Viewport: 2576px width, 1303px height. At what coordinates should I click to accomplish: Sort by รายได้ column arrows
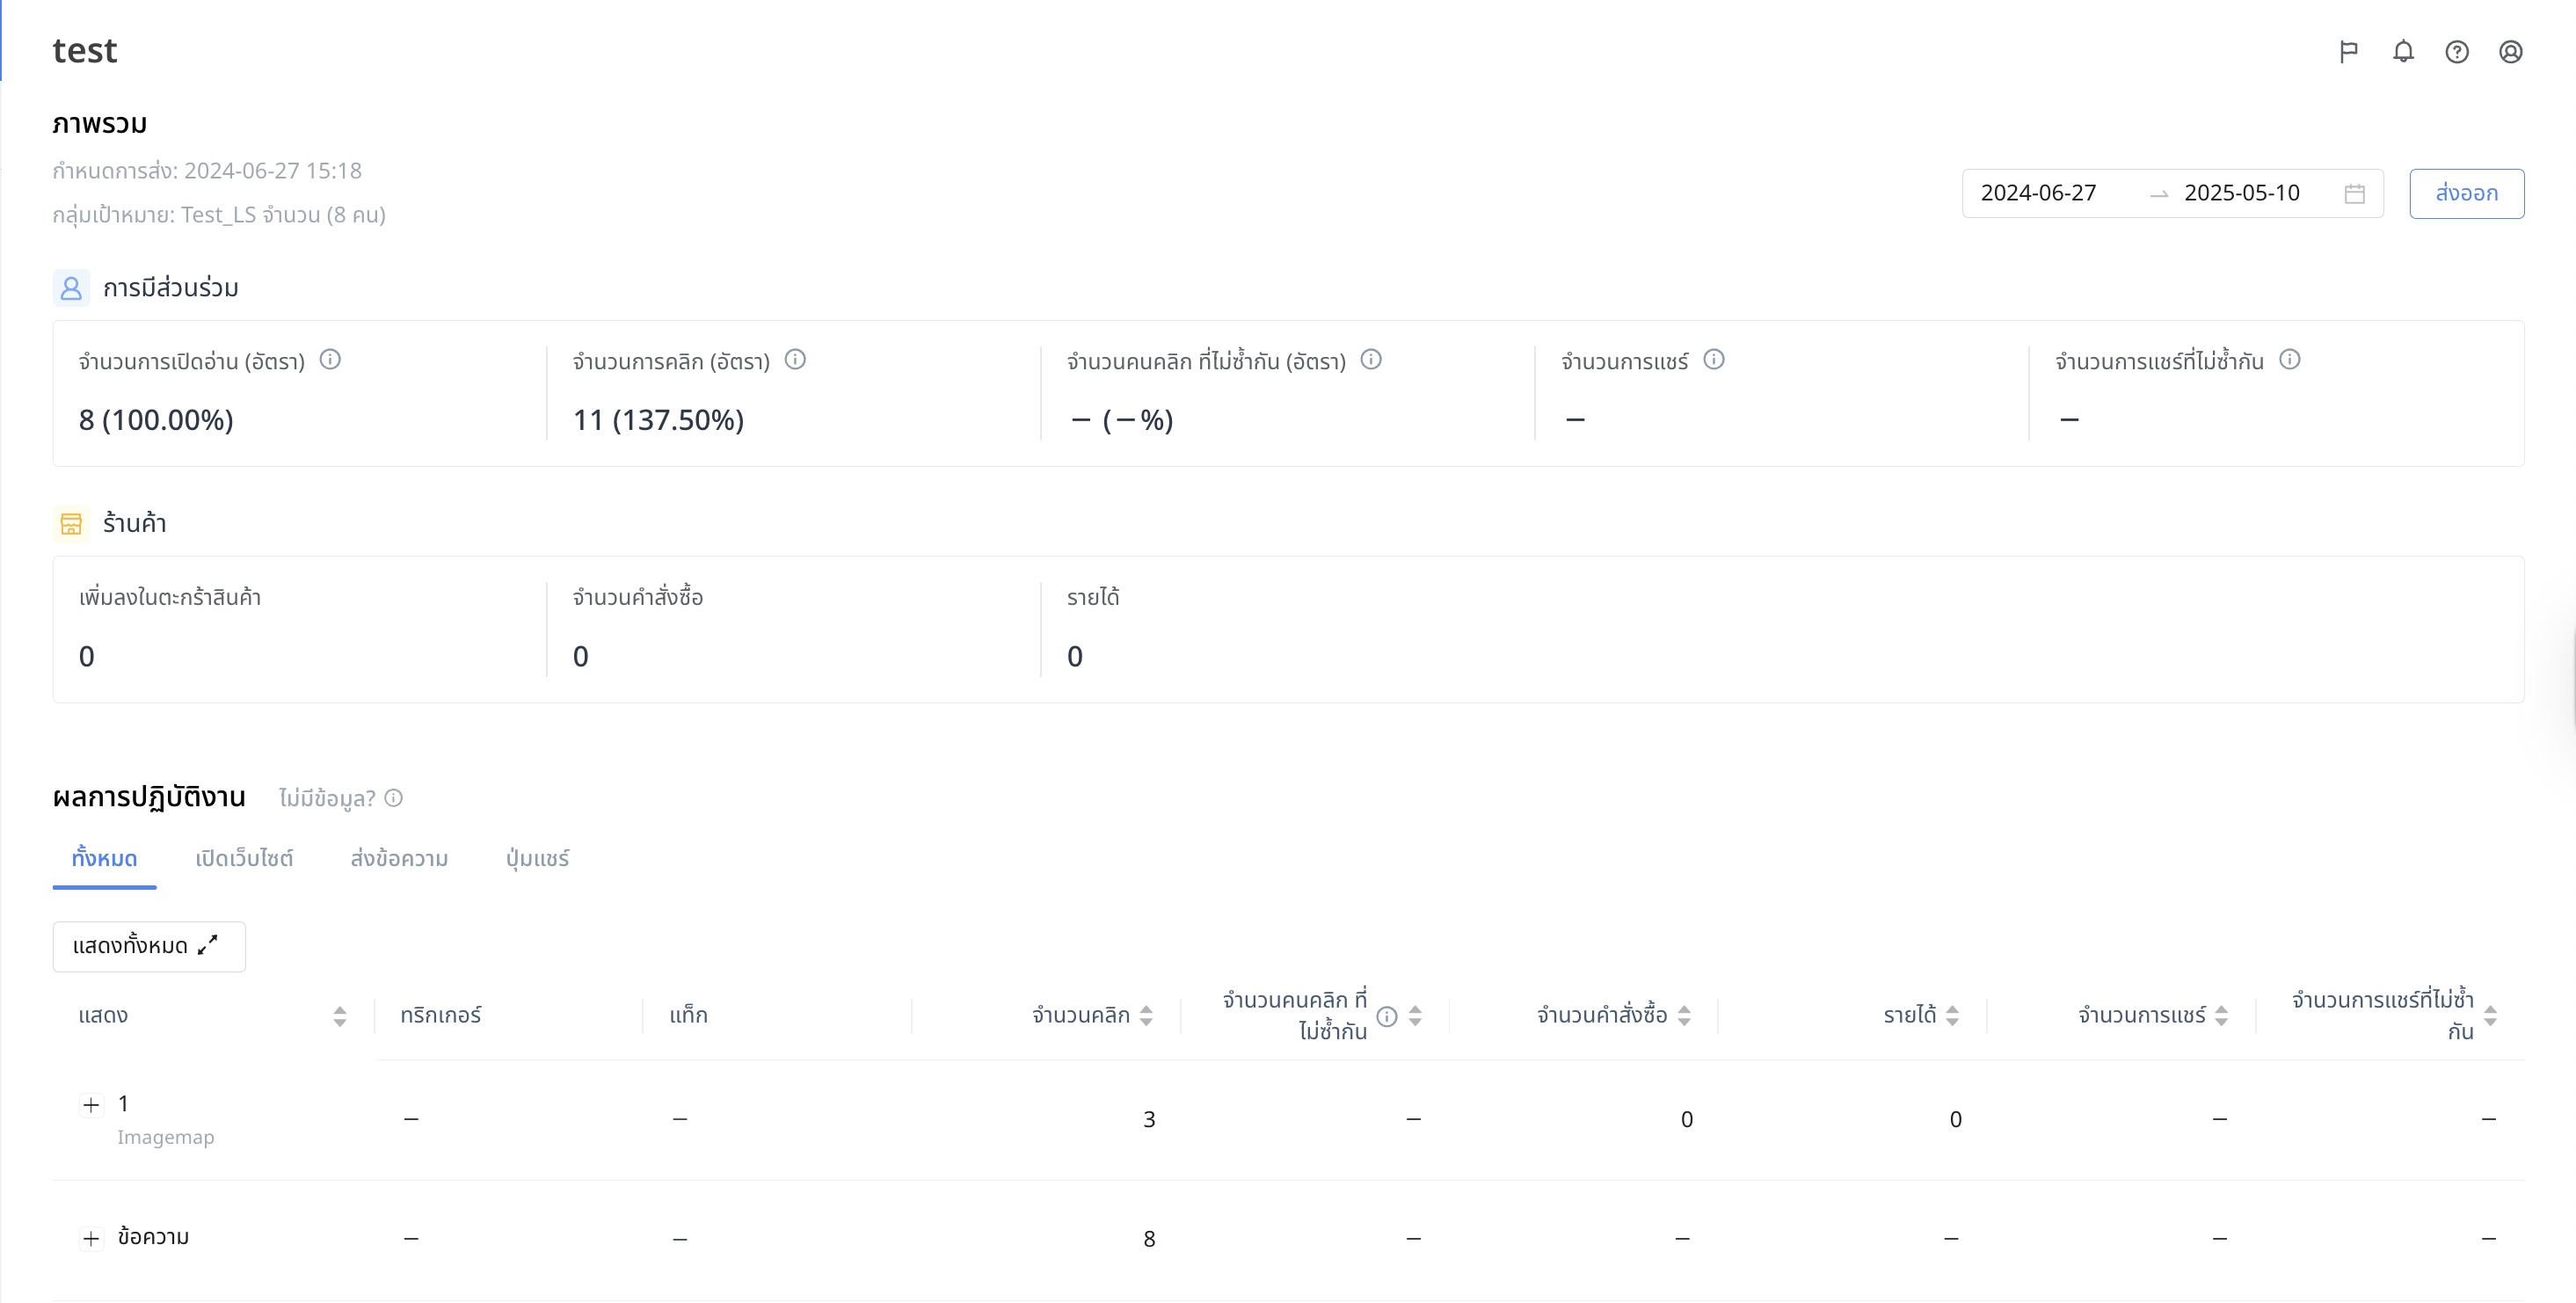(x=1952, y=1016)
